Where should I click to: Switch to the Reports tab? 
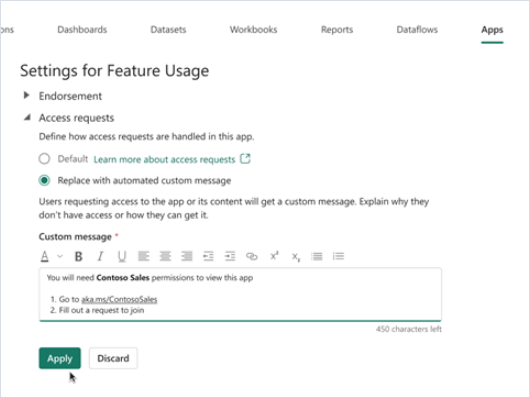click(337, 30)
